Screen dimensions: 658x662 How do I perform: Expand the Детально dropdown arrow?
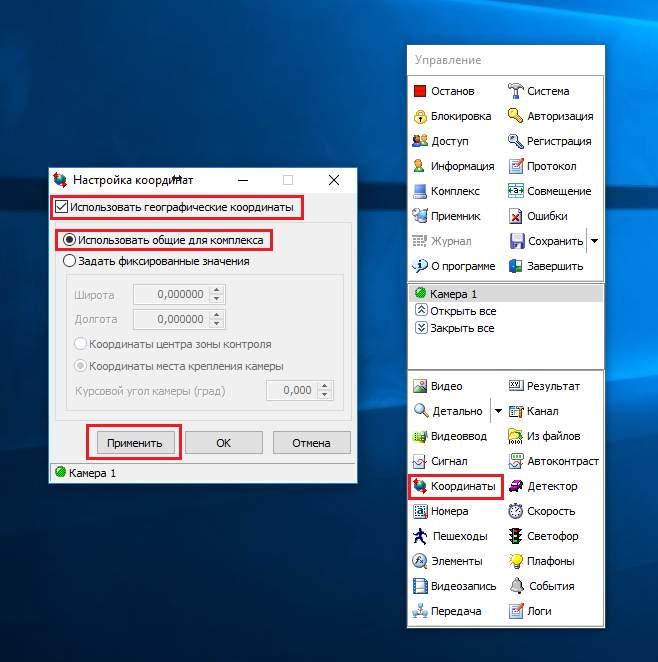(497, 411)
